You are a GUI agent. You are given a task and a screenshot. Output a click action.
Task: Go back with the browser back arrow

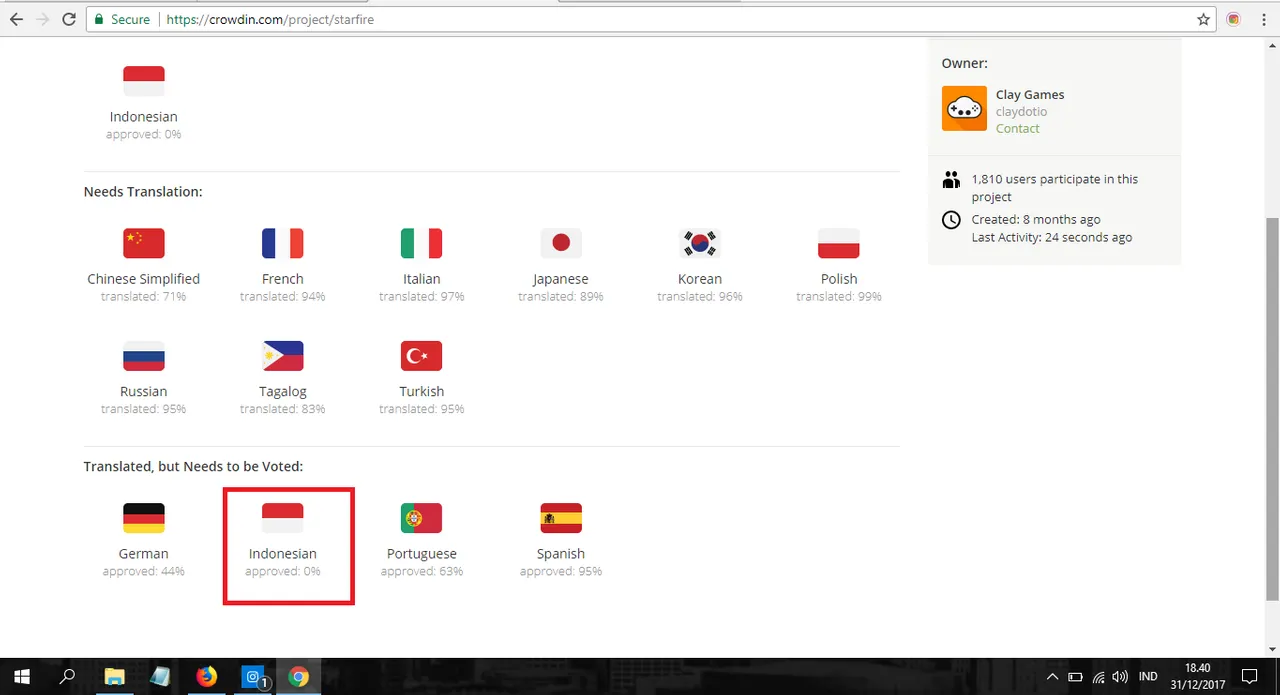16,19
